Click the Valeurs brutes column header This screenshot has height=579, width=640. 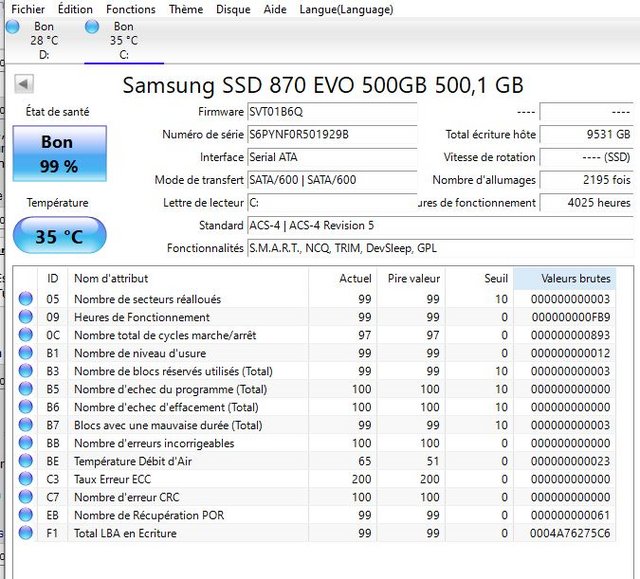564,279
